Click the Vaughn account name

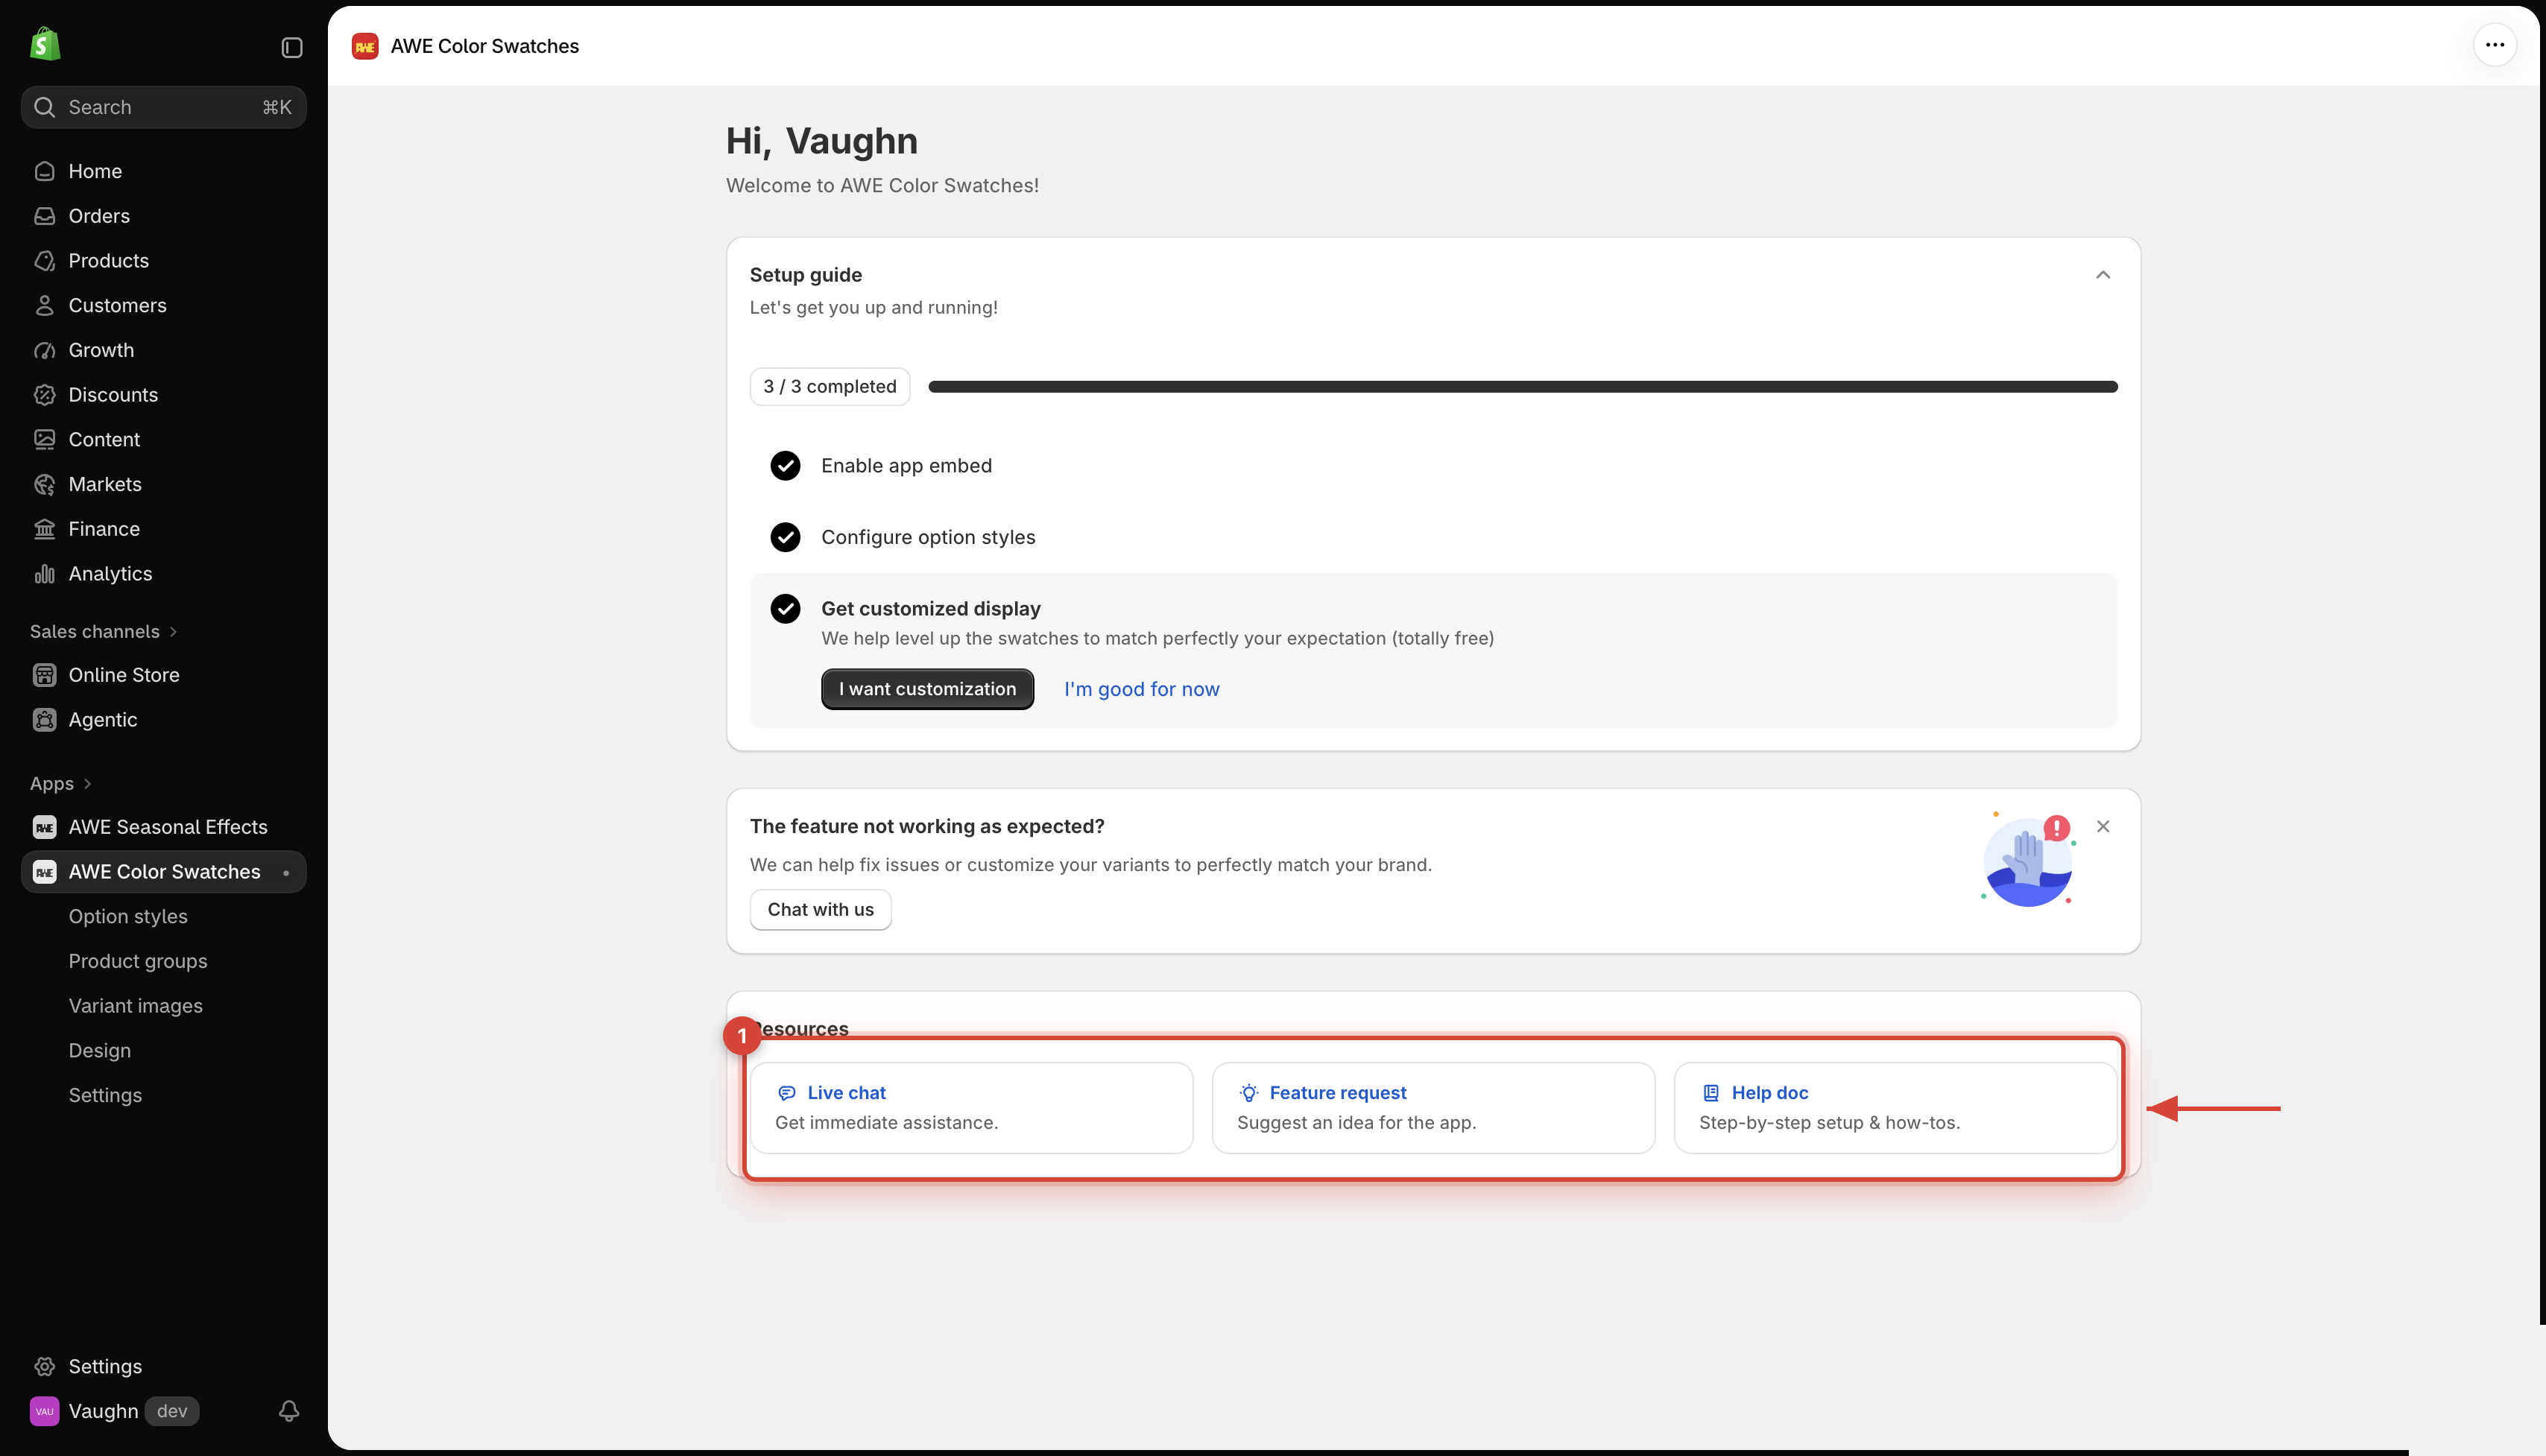[x=104, y=1411]
